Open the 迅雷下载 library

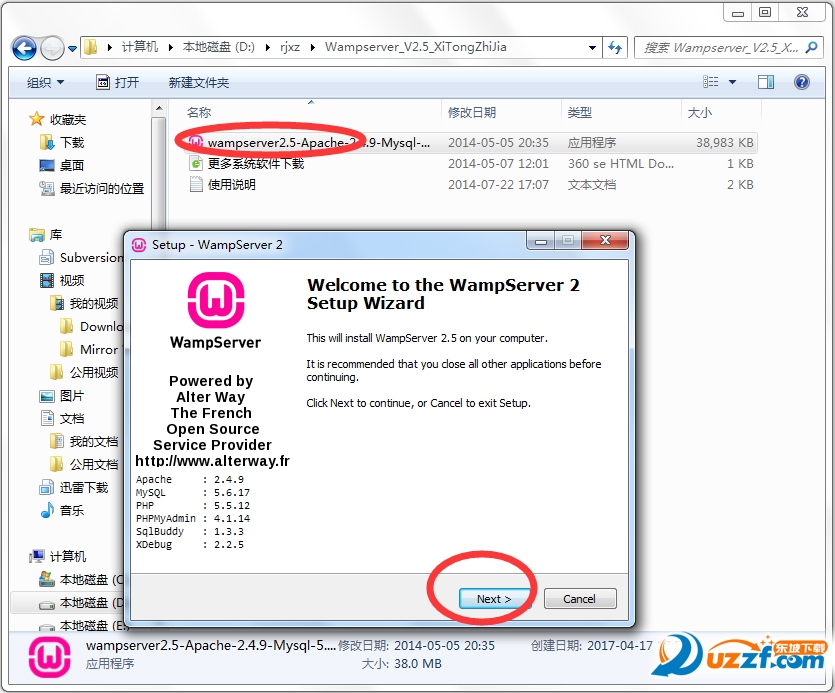(x=84, y=487)
